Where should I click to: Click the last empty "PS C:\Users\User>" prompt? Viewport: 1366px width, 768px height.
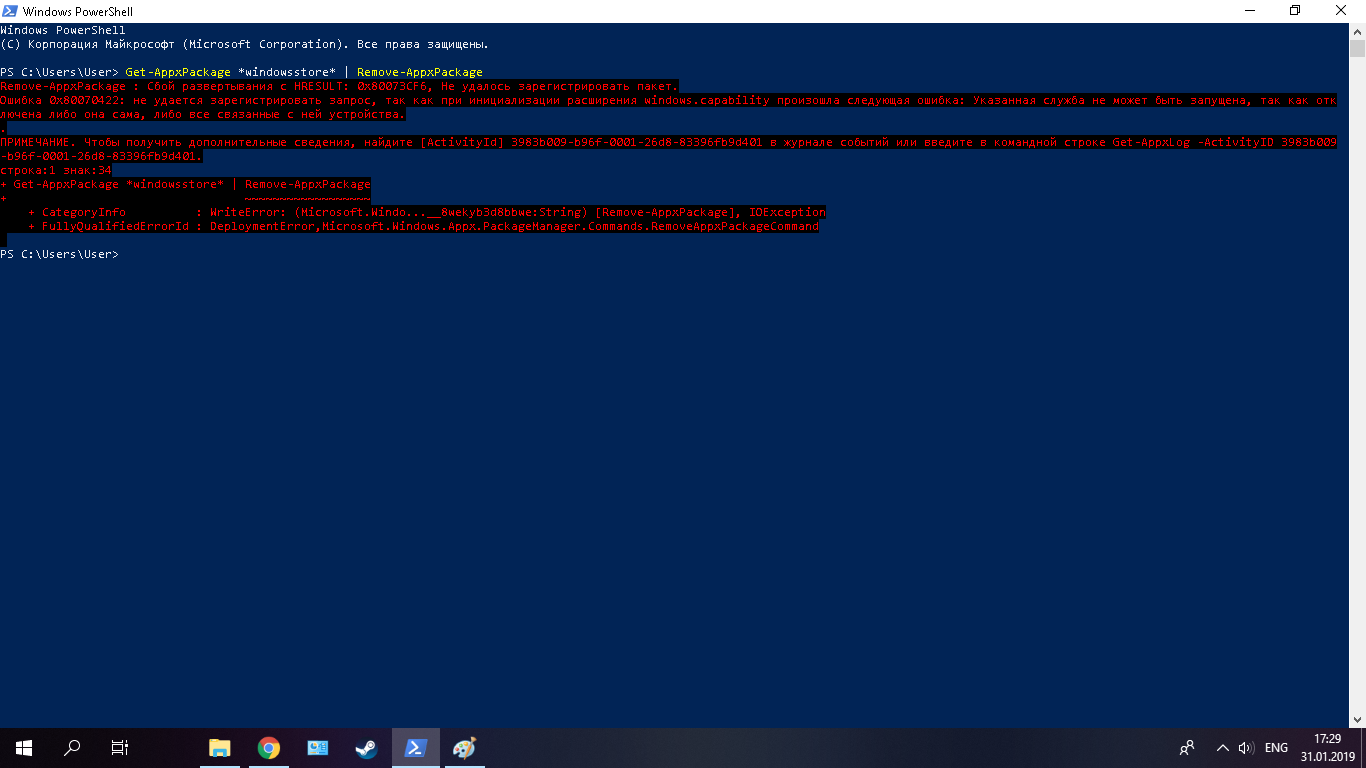pos(59,254)
